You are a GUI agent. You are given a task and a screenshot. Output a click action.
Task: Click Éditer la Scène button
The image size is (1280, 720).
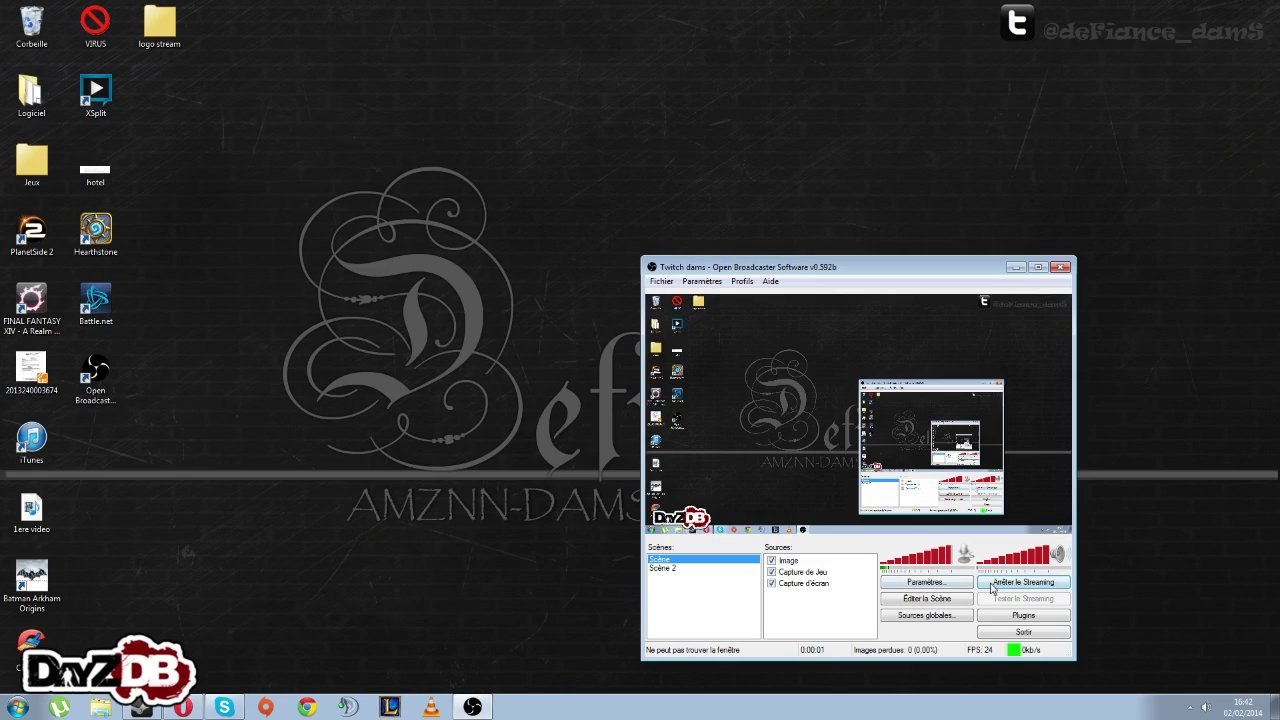[x=926, y=599]
